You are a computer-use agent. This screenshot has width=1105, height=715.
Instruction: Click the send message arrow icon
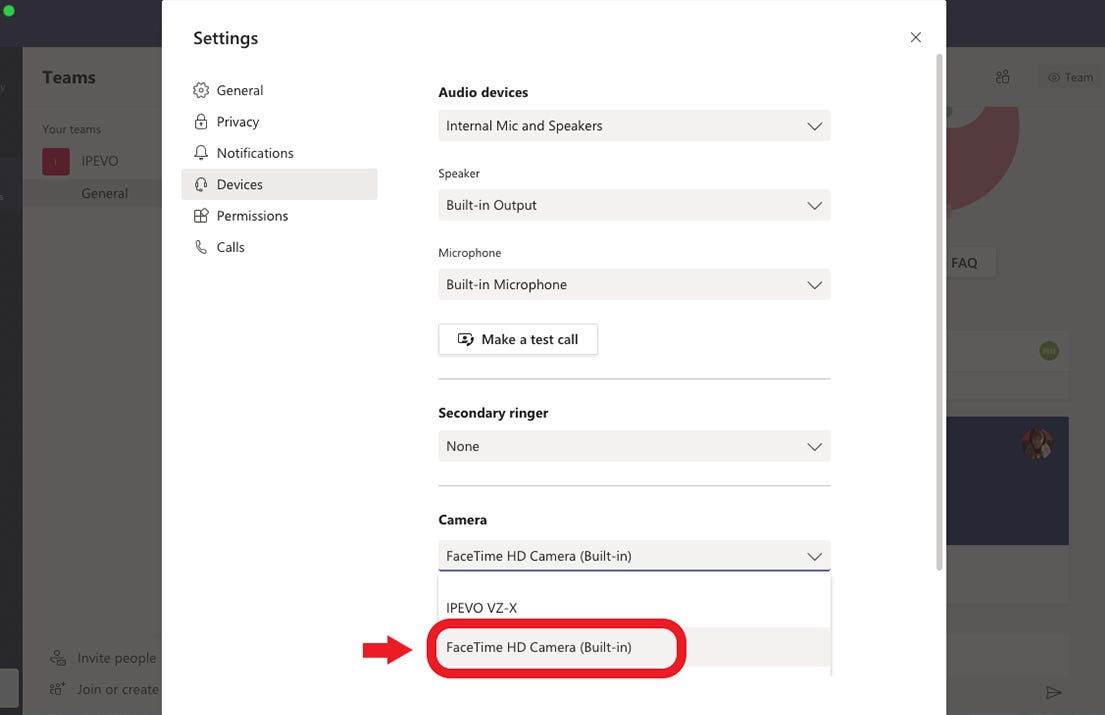(1053, 692)
